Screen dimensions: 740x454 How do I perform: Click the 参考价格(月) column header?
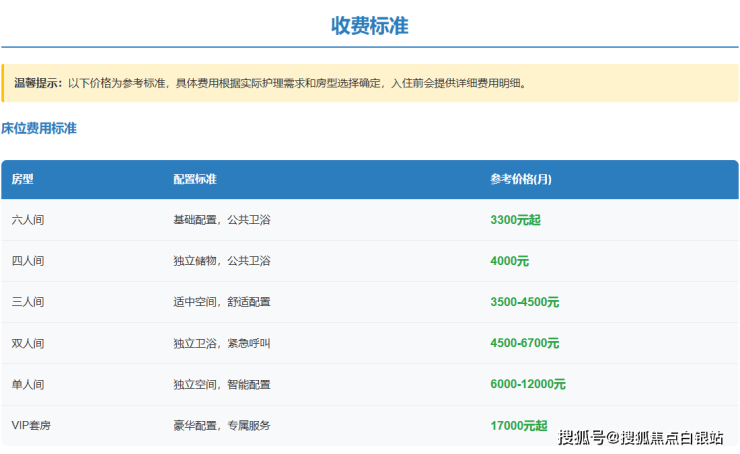pyautogui.click(x=520, y=180)
